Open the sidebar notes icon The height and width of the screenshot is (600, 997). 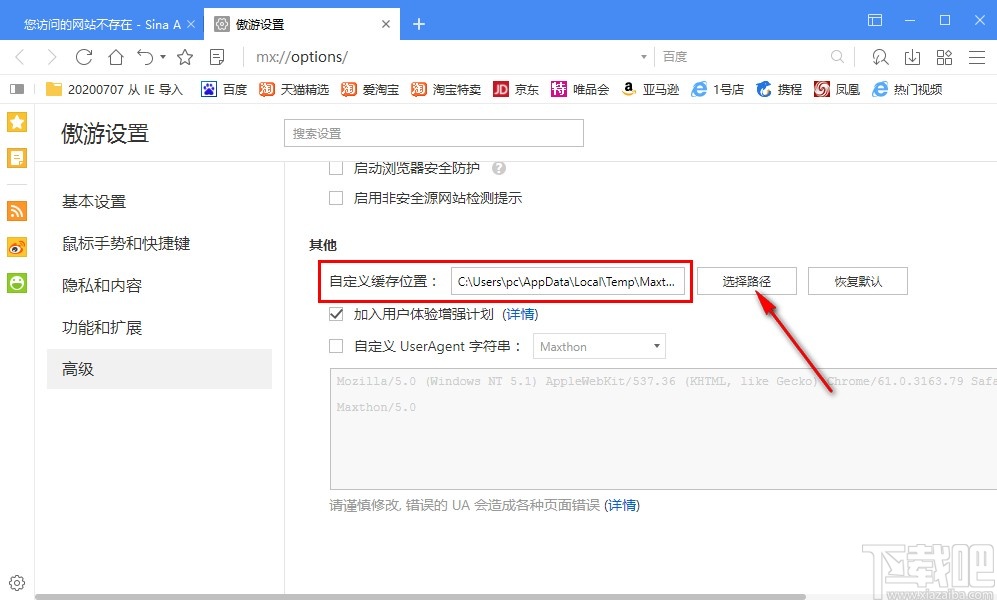(x=17, y=158)
